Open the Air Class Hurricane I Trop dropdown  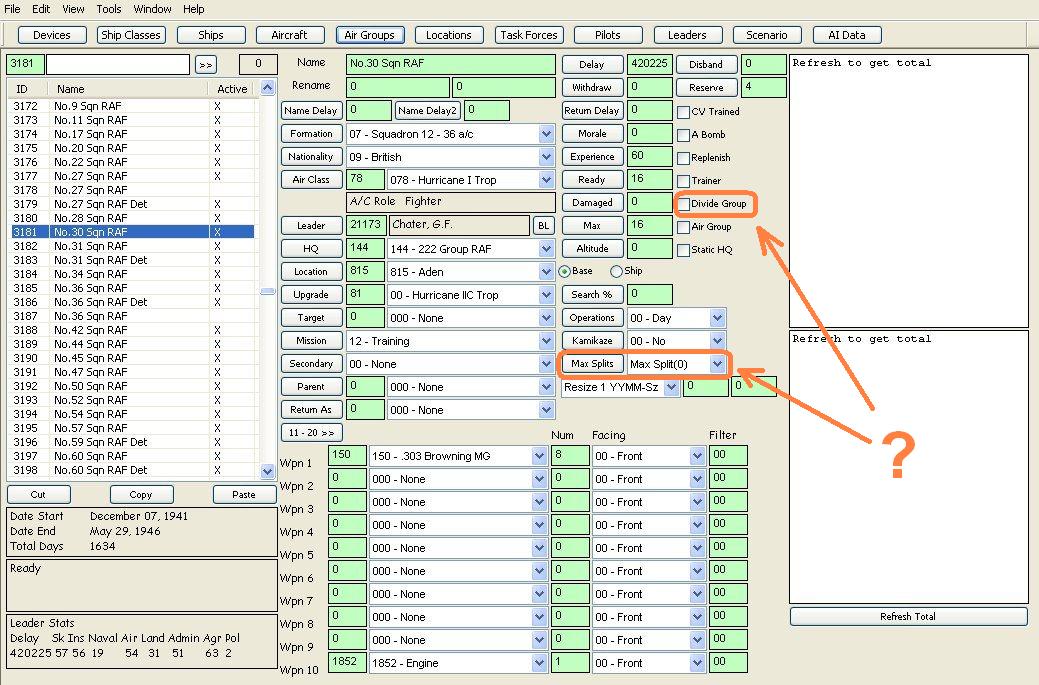click(546, 180)
